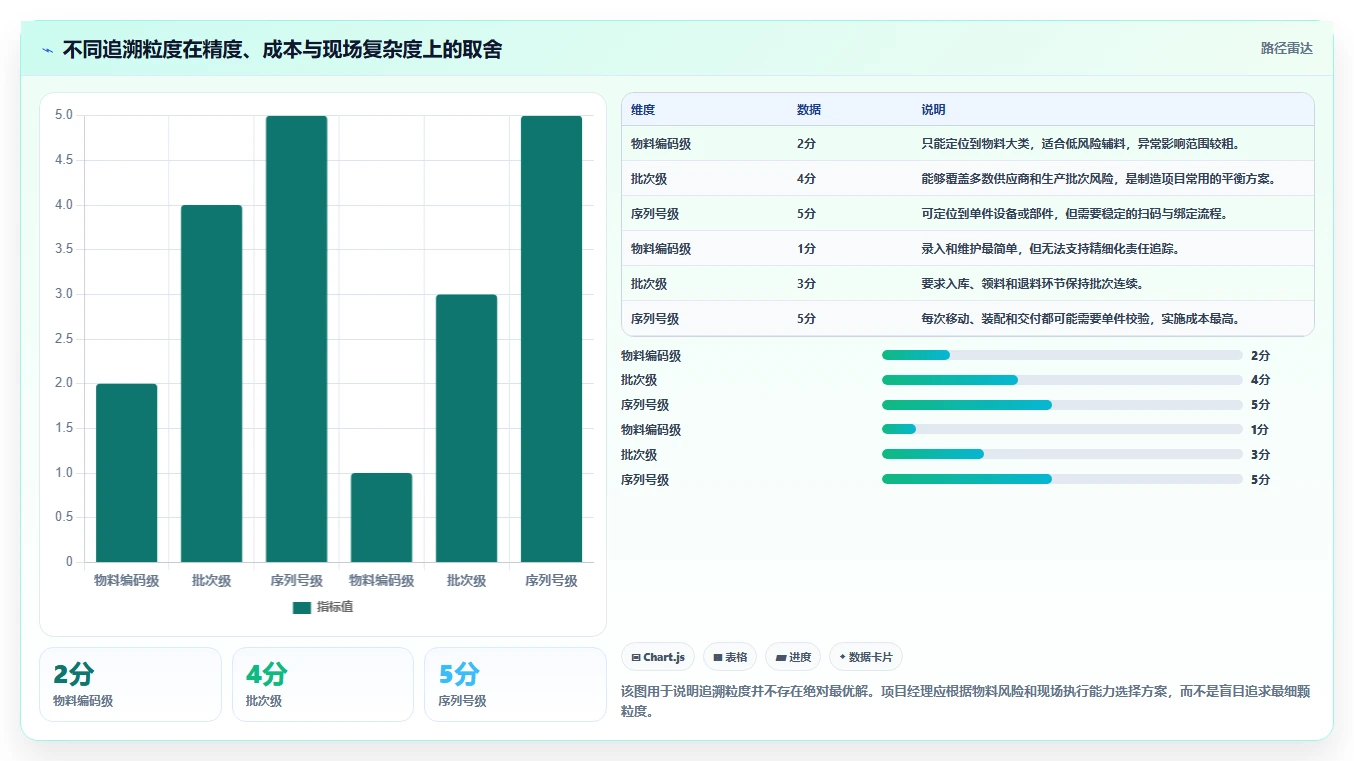The image size is (1354, 761).
Task: Click the 批次级 label beside the 3分 progress bar
Action: click(639, 455)
